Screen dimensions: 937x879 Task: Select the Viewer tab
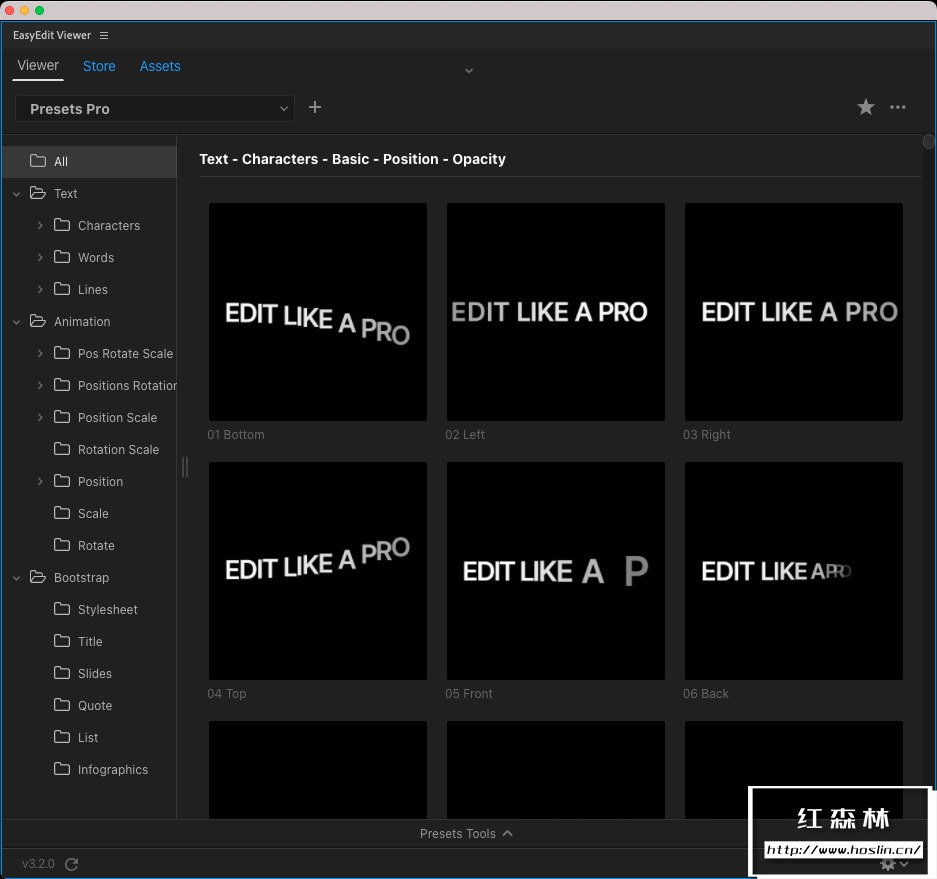point(38,66)
